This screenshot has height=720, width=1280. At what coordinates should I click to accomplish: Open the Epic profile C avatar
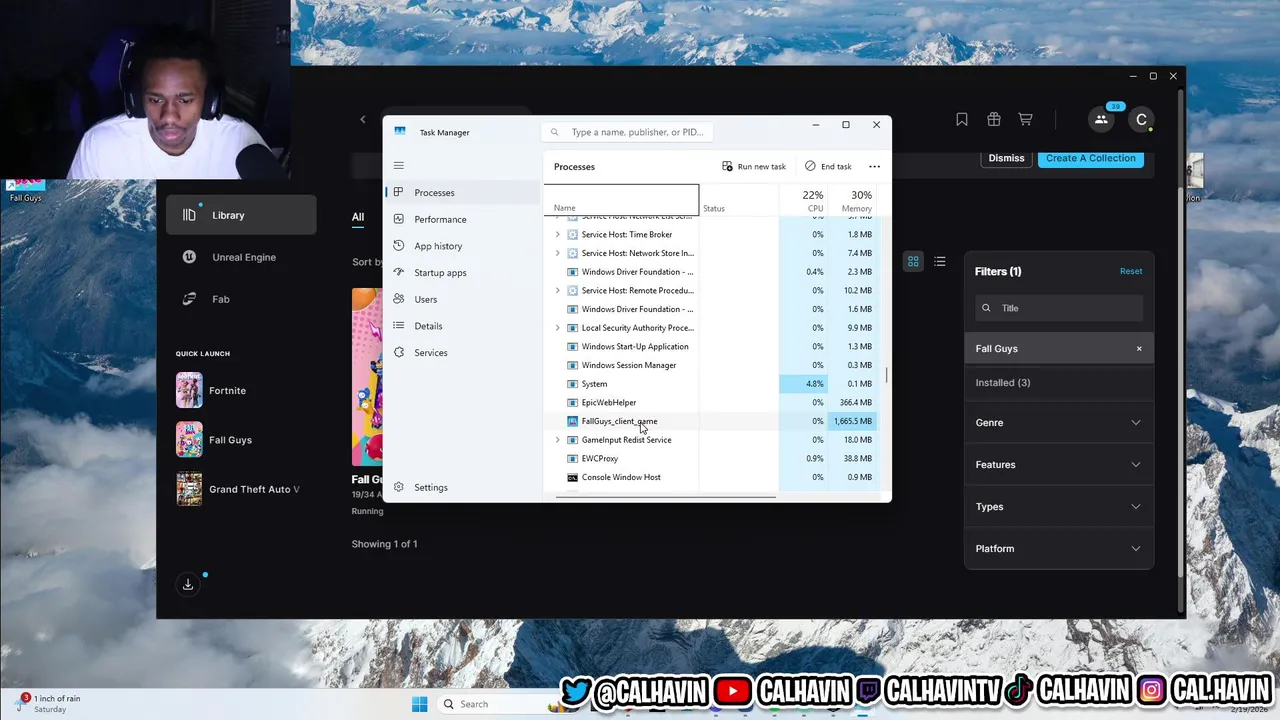point(1141,119)
